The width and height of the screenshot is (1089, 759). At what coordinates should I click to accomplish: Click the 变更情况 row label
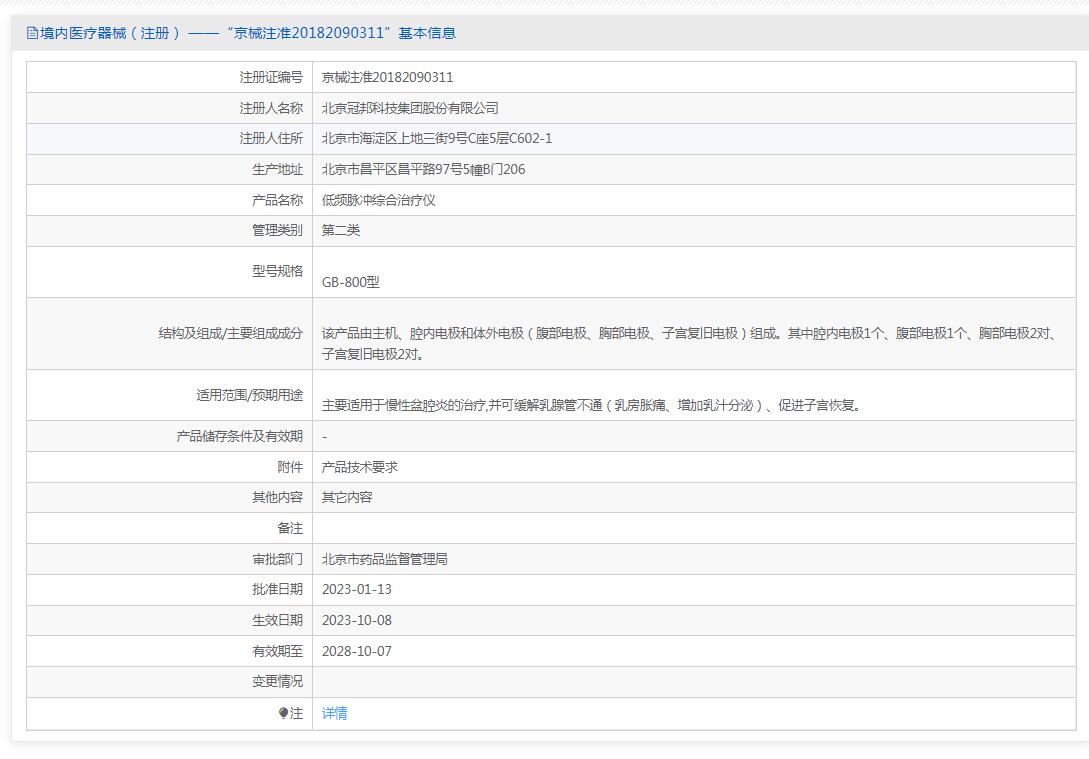277,682
